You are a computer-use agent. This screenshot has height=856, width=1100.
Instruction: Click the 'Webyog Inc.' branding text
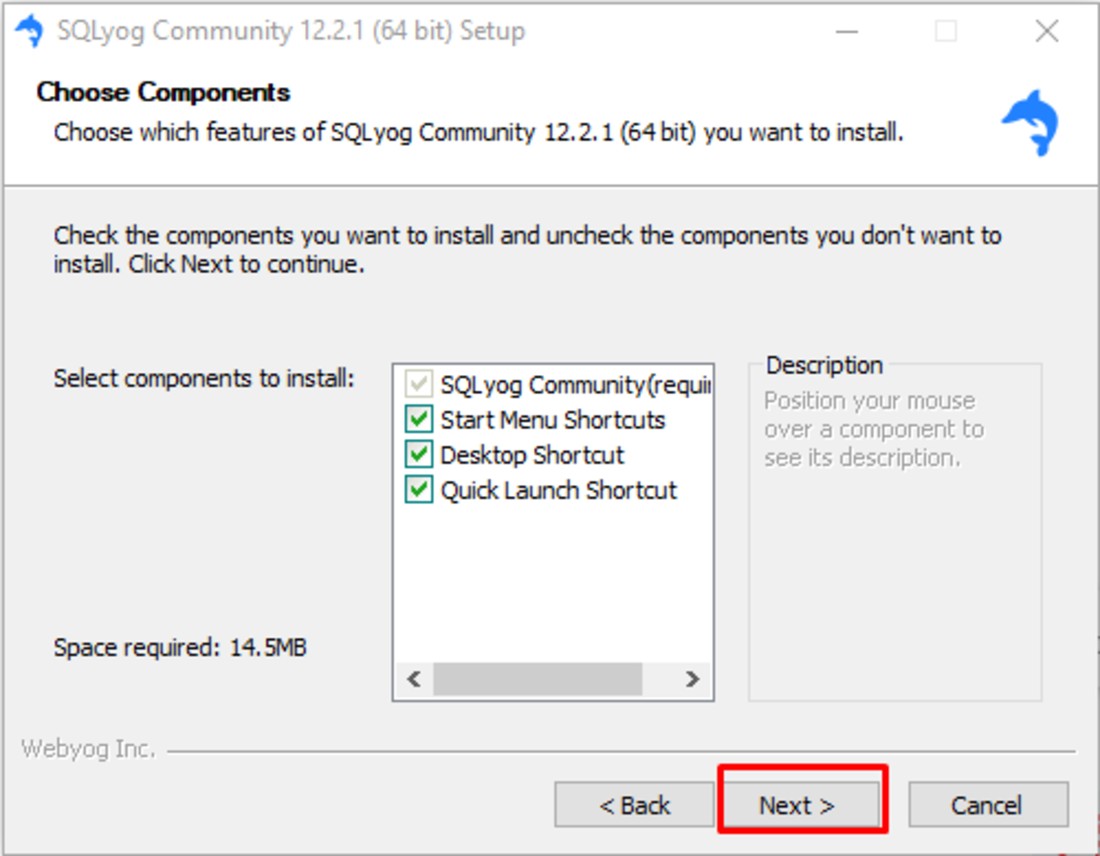88,749
